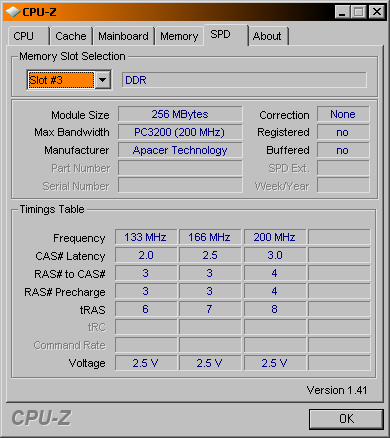Click the empty SPD Ext. field
Viewport: 390px width, 438px height.
(343, 168)
